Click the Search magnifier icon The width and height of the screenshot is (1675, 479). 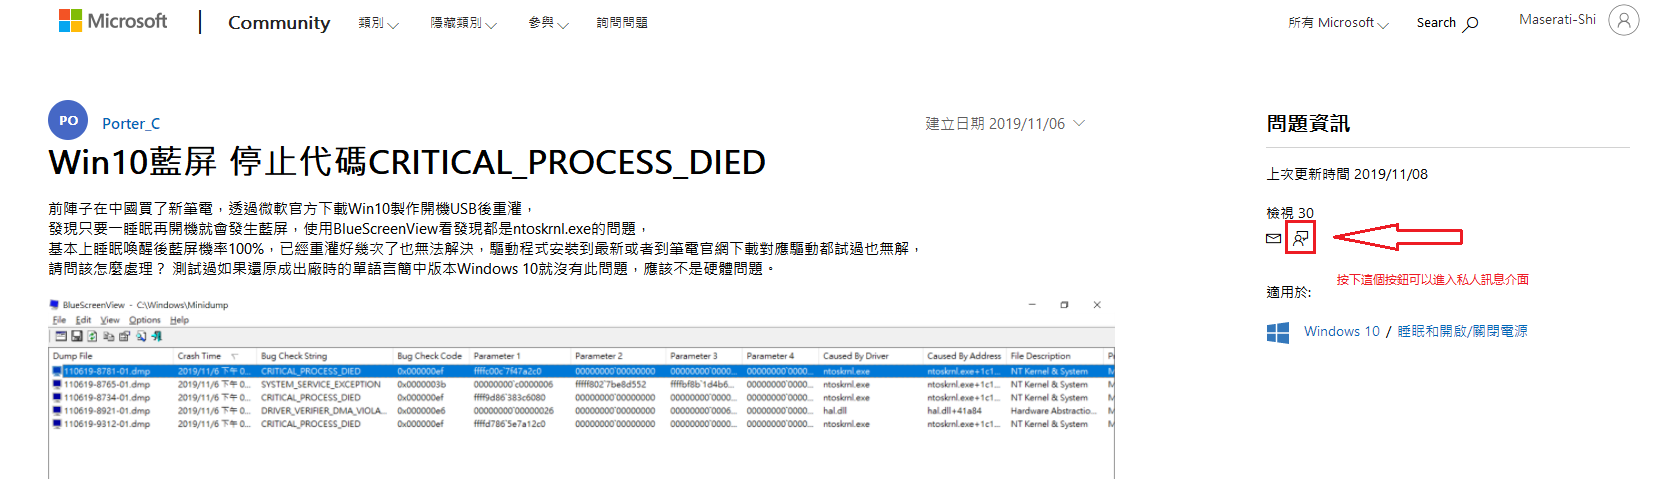tap(1471, 24)
